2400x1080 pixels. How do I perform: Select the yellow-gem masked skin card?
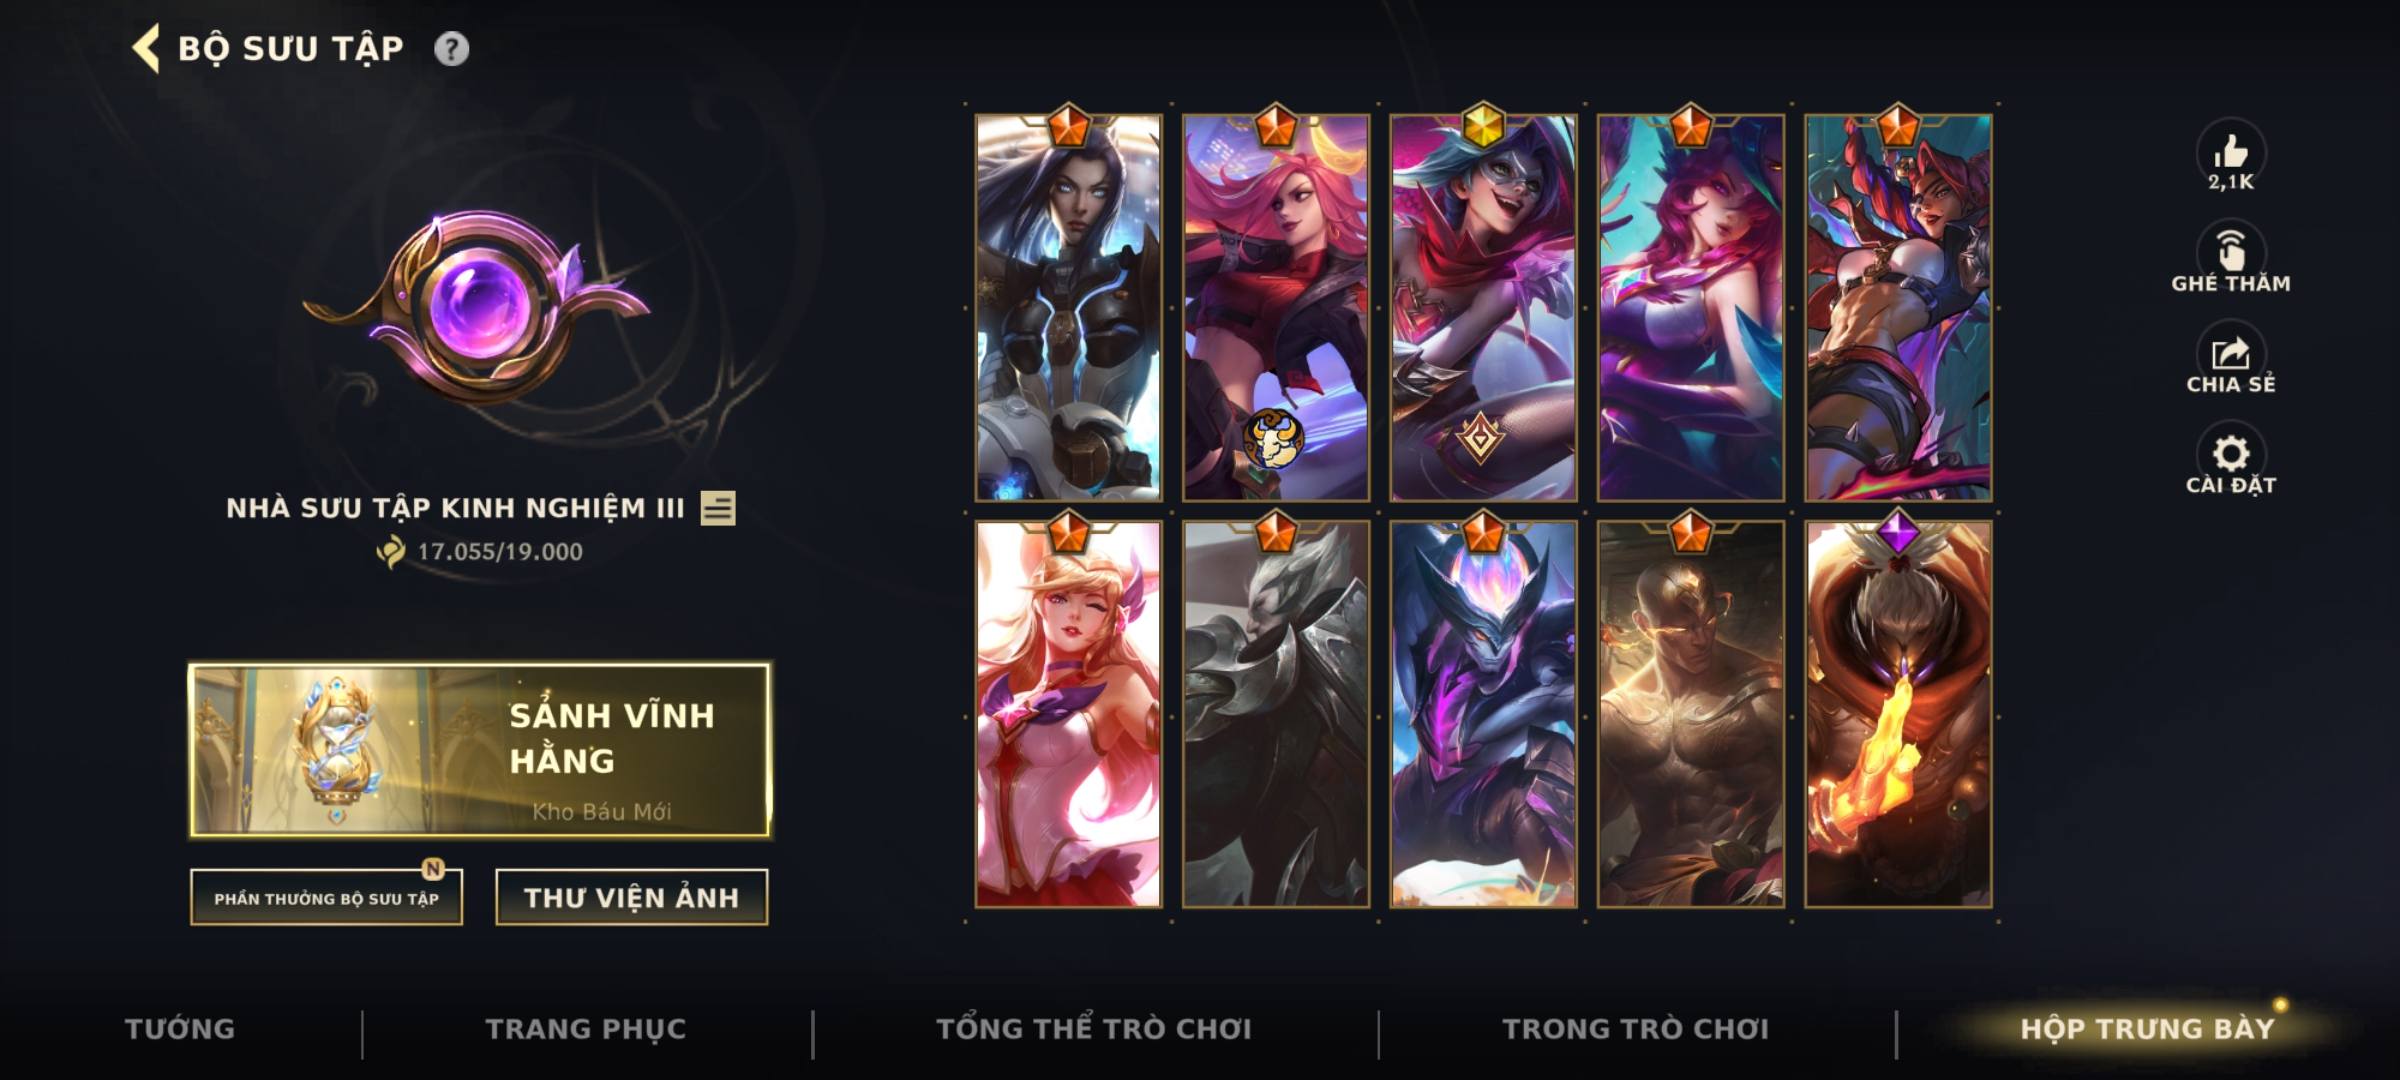[x=1483, y=307]
